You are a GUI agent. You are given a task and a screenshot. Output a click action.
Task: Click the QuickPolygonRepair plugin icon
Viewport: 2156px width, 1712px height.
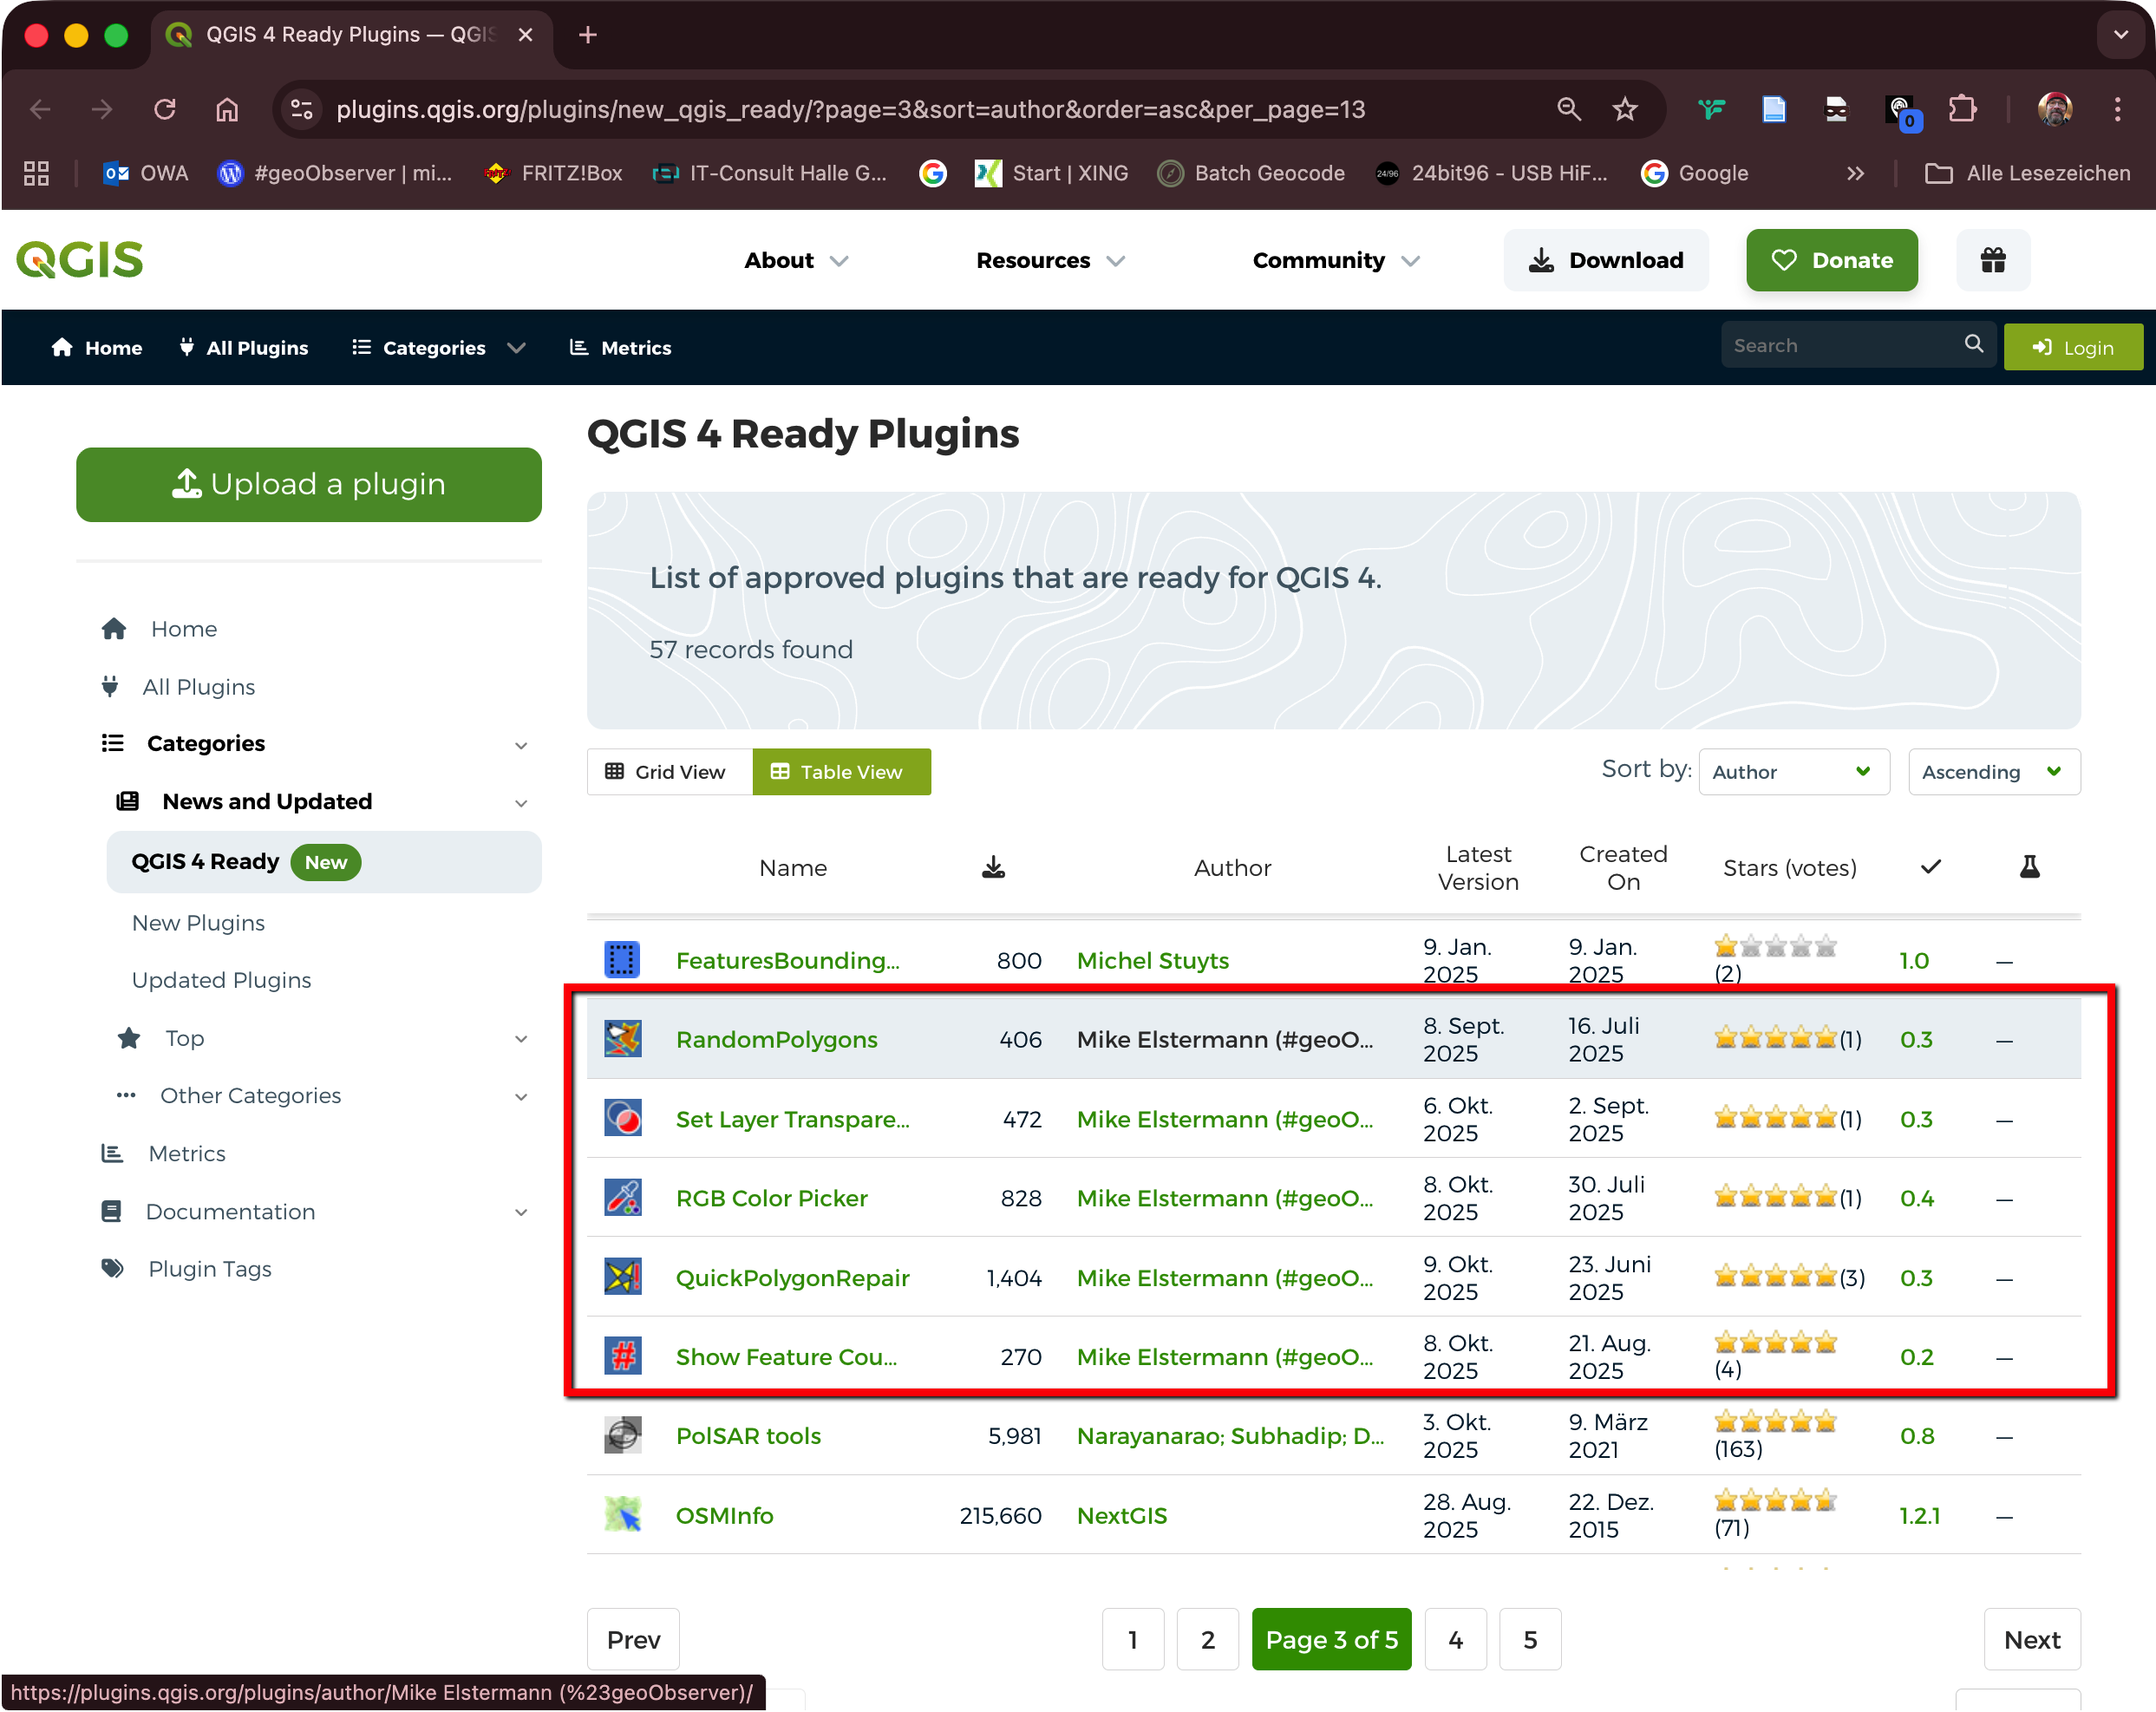pyautogui.click(x=622, y=1277)
